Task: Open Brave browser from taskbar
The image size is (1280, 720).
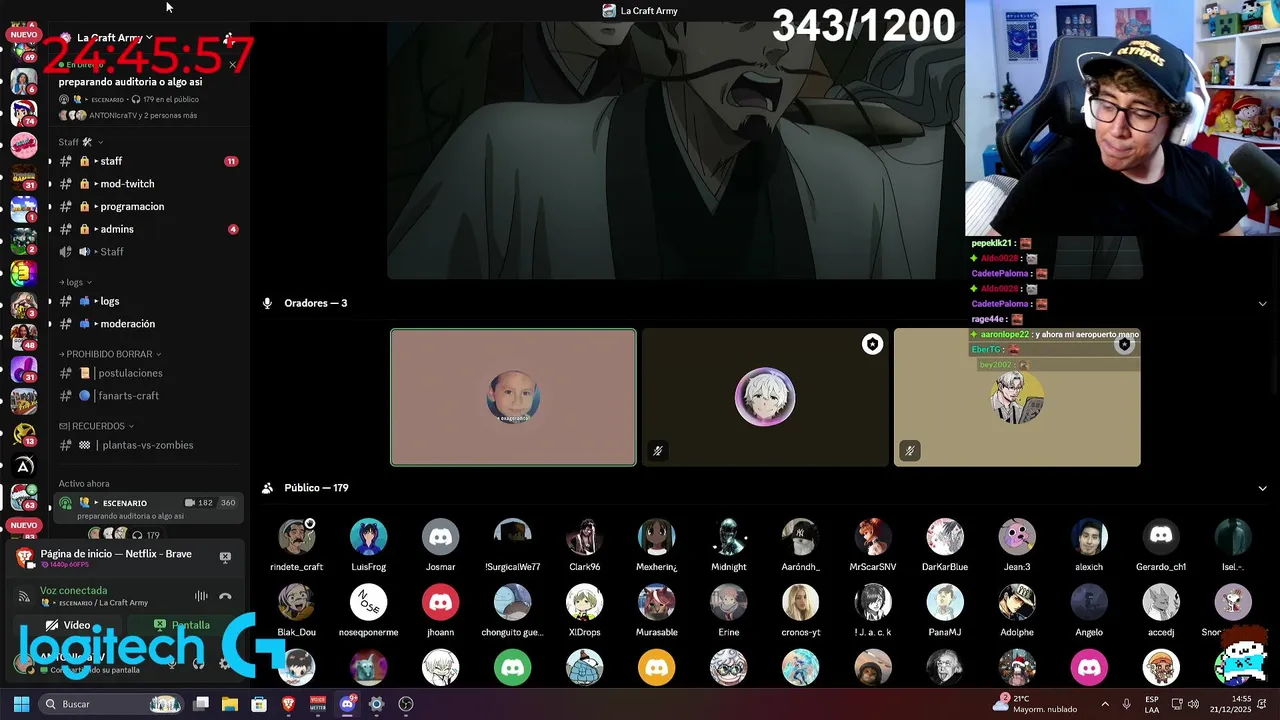Action: tap(288, 704)
